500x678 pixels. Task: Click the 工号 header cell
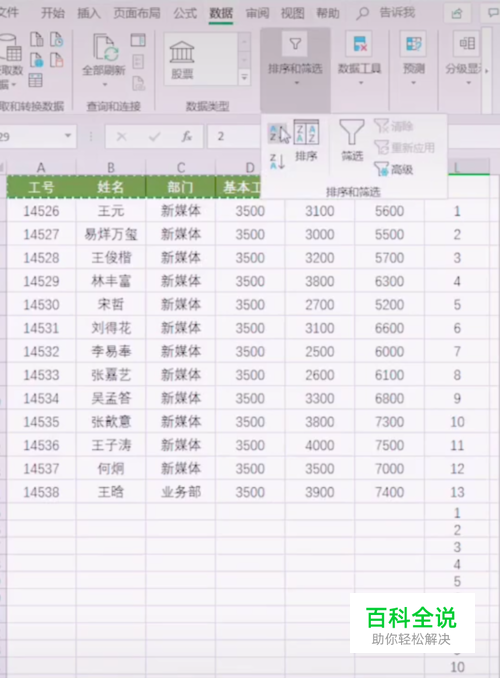[41, 187]
